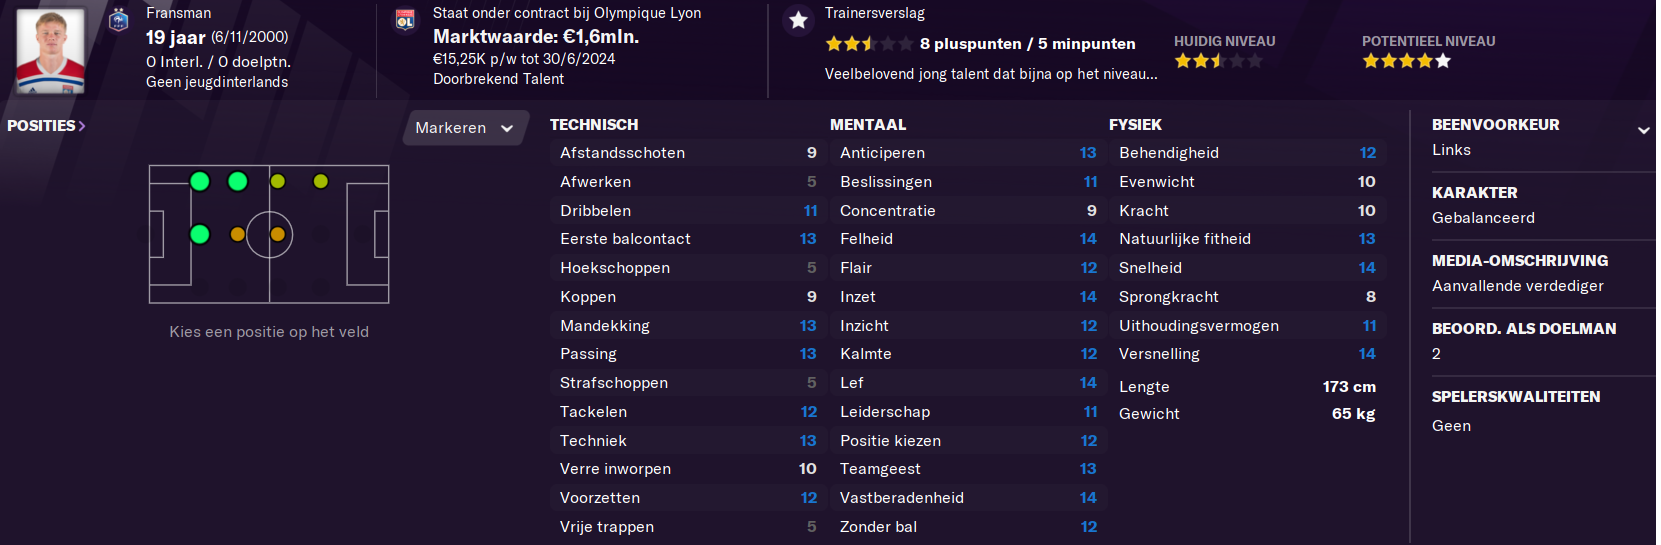
Task: Select the green left wing-back position dot
Action: coord(238,181)
